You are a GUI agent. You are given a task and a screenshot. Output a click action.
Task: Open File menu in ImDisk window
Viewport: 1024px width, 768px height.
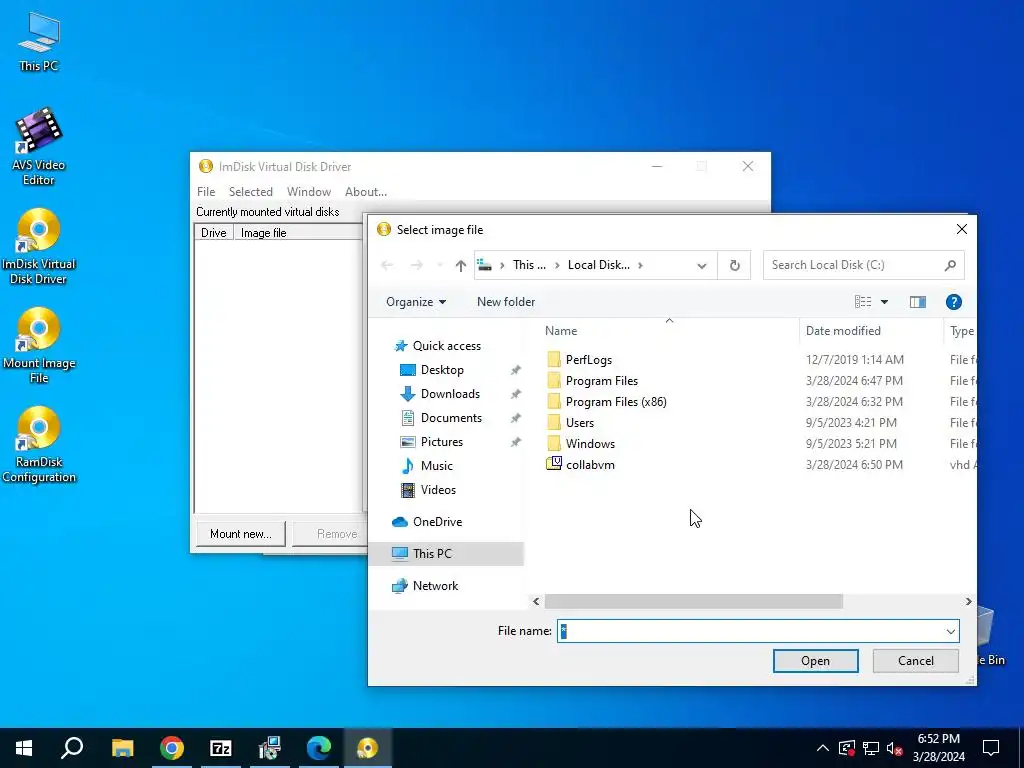click(206, 192)
